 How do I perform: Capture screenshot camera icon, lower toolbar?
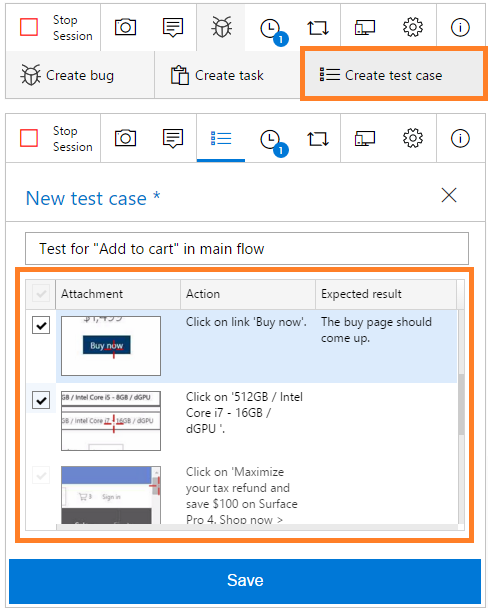(125, 138)
